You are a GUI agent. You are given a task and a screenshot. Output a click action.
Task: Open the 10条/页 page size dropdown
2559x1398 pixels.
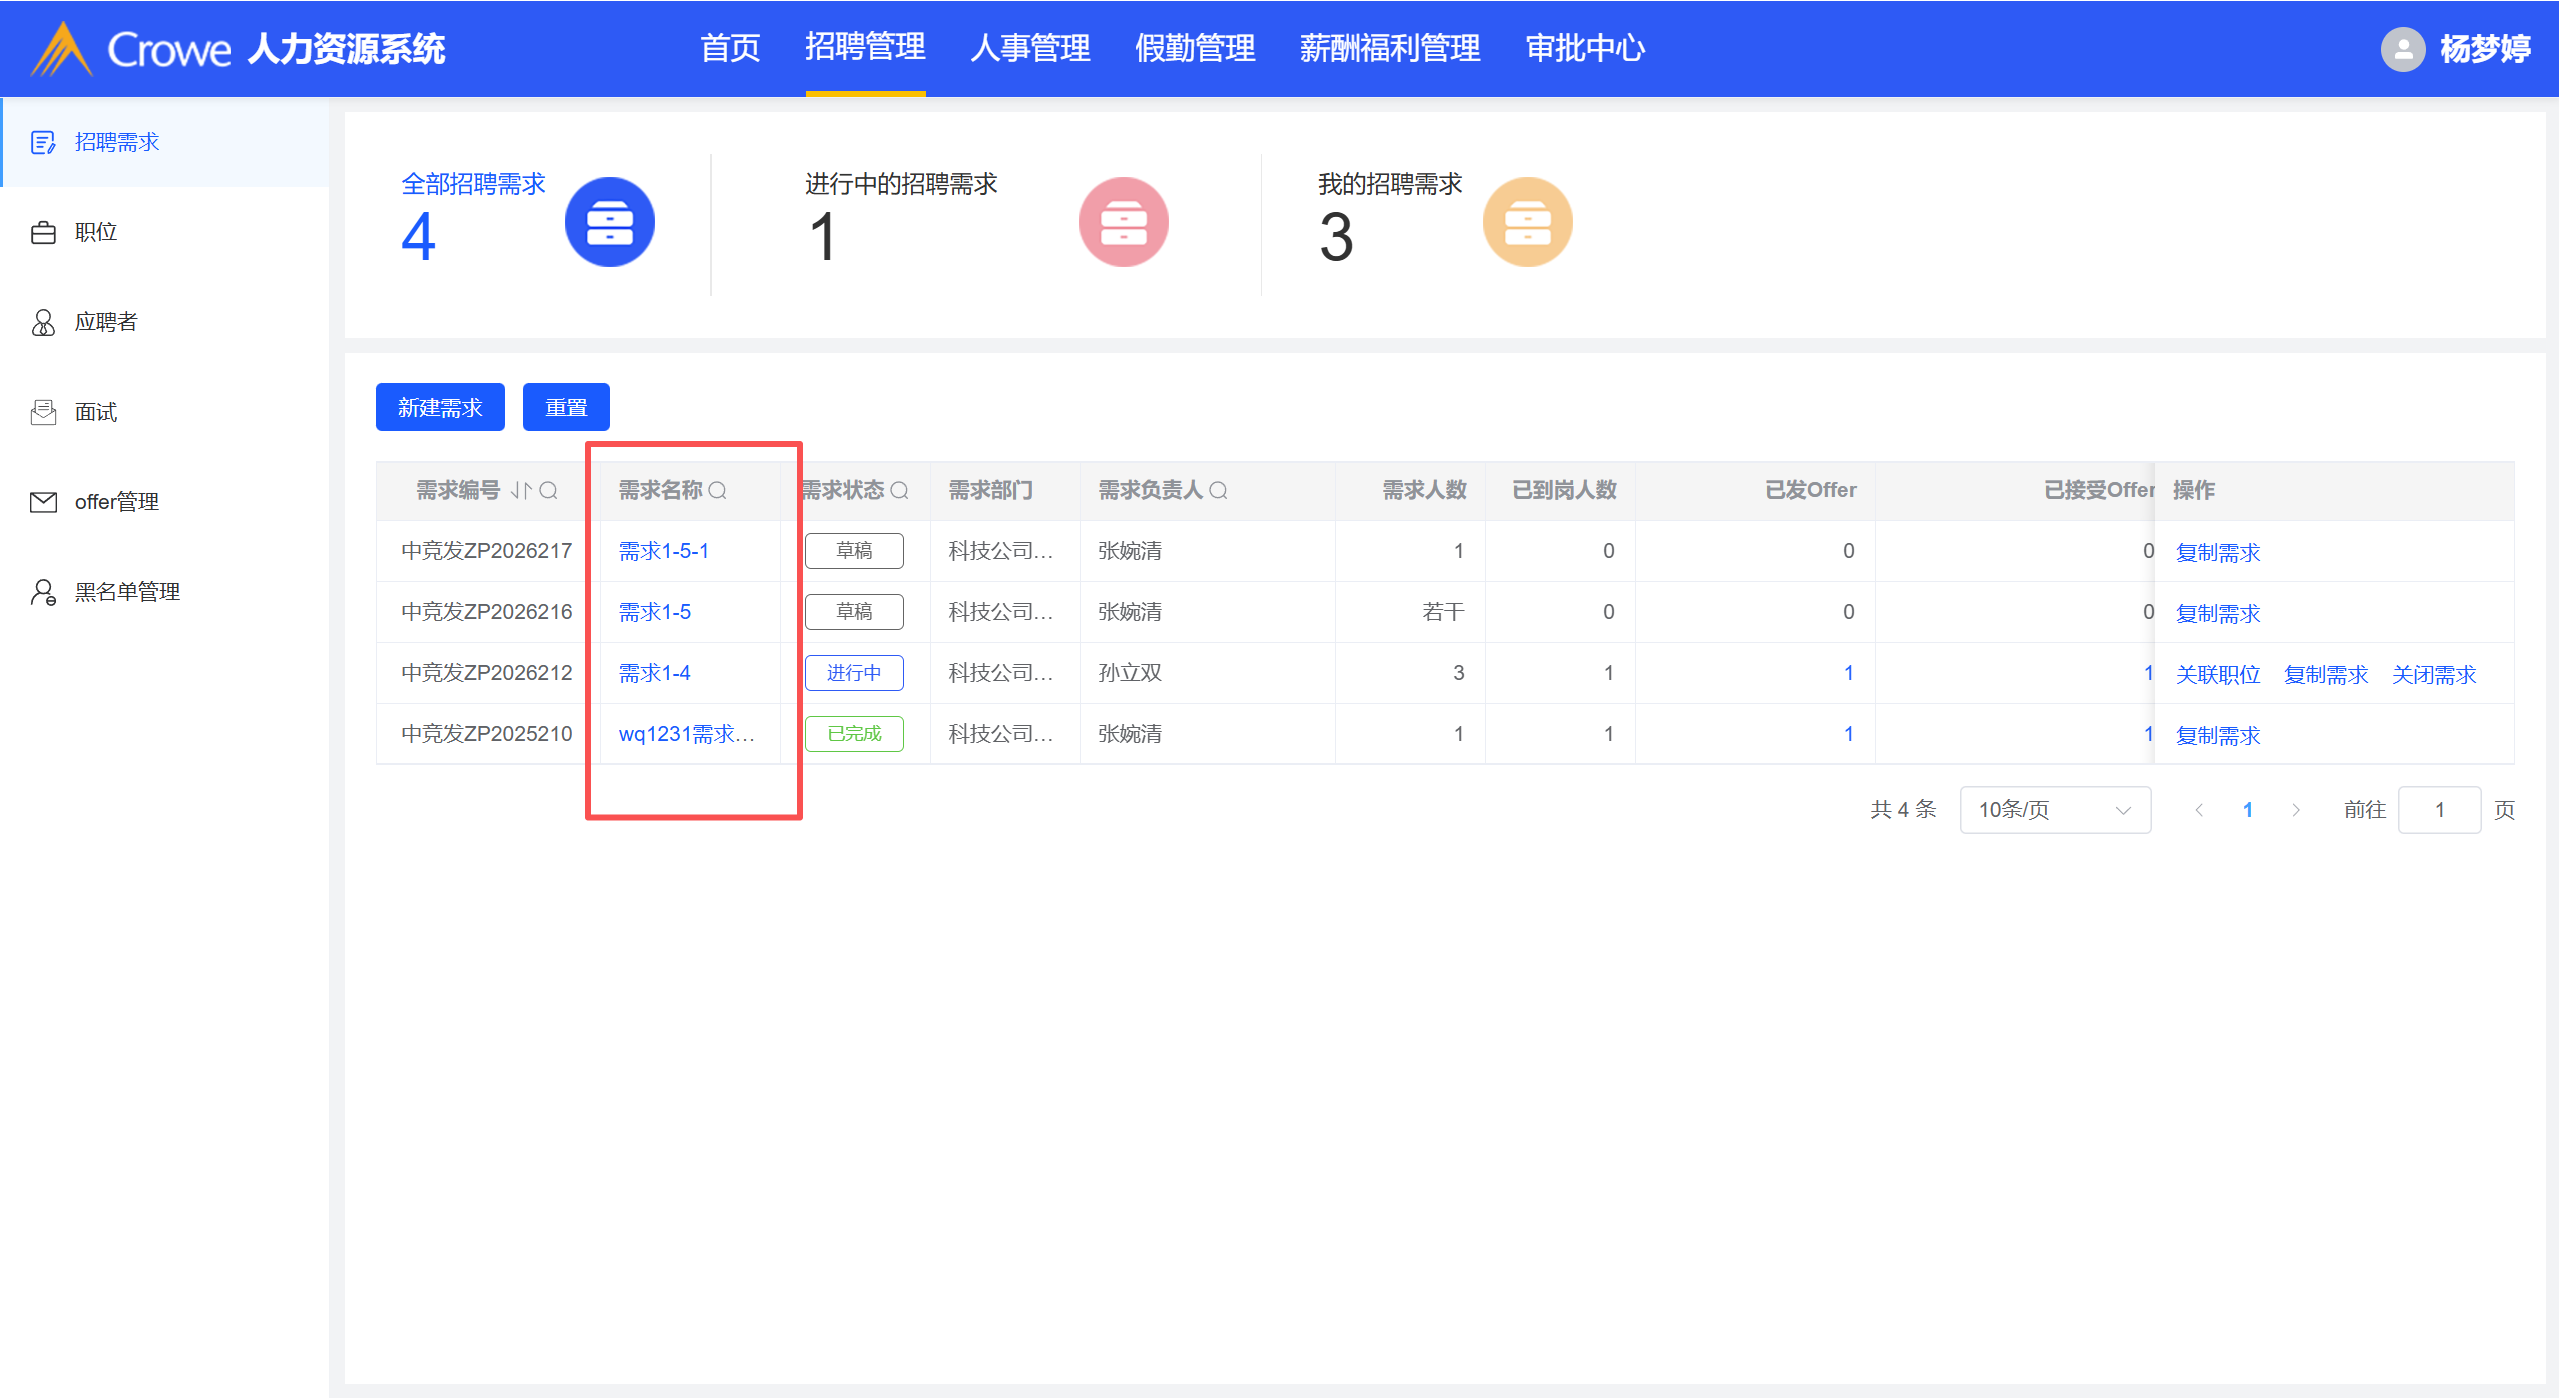[2055, 810]
